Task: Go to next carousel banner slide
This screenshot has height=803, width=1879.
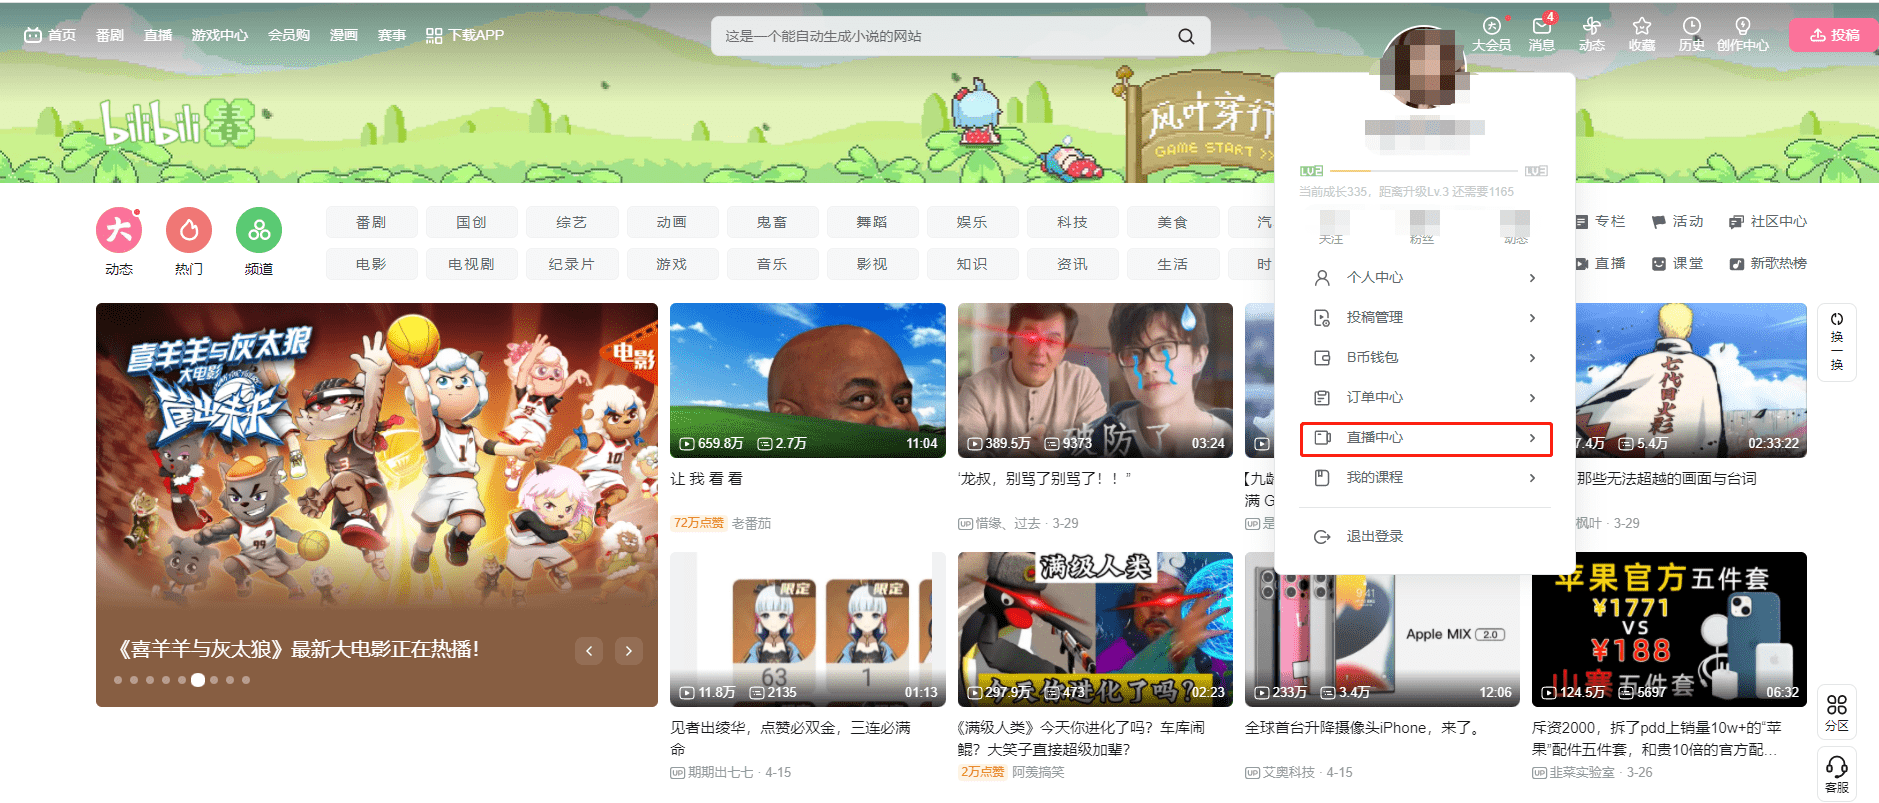Action: tap(628, 651)
